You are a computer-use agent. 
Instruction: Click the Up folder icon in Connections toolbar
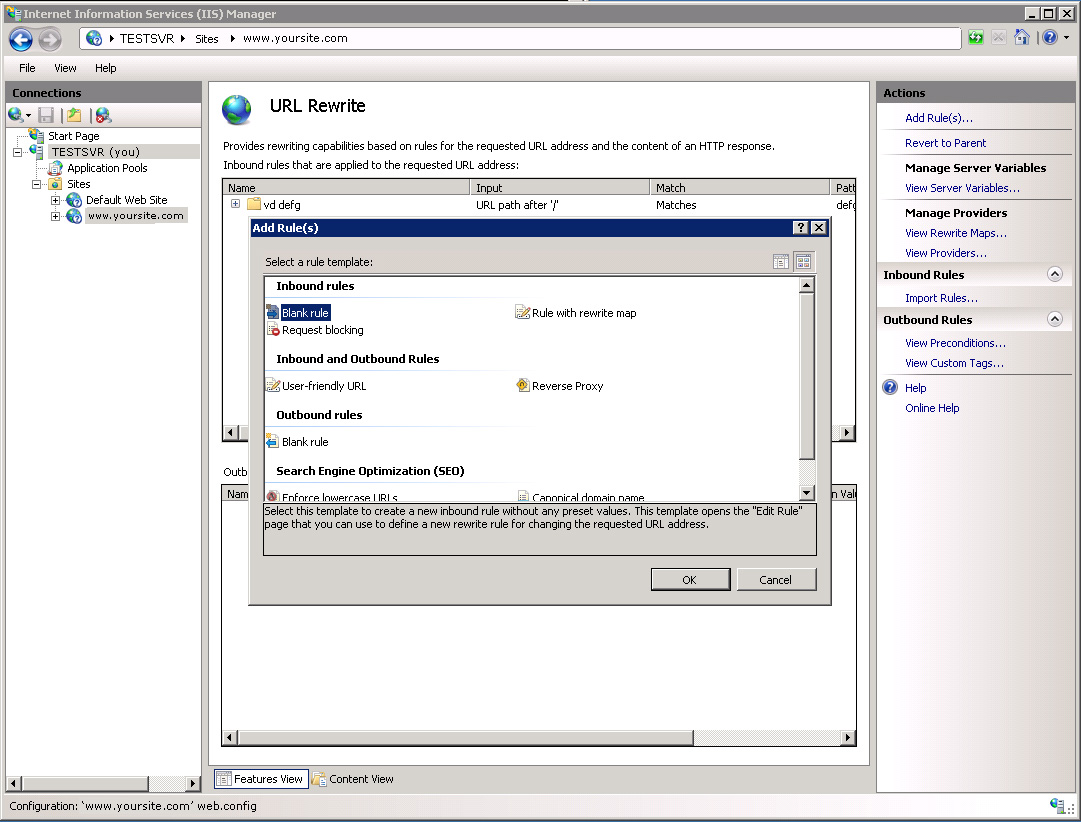(74, 115)
